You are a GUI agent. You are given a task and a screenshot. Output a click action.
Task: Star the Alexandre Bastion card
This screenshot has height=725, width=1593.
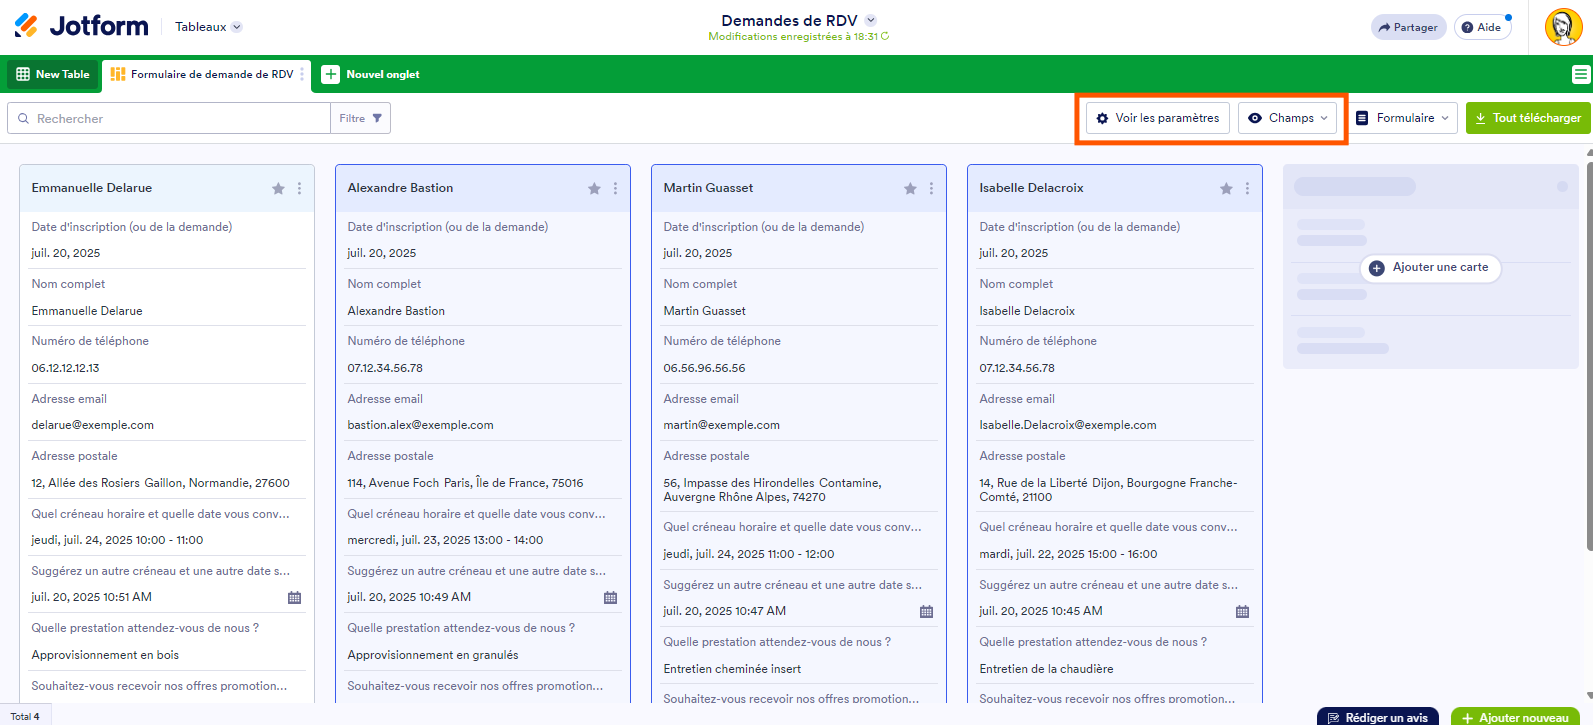coord(594,188)
